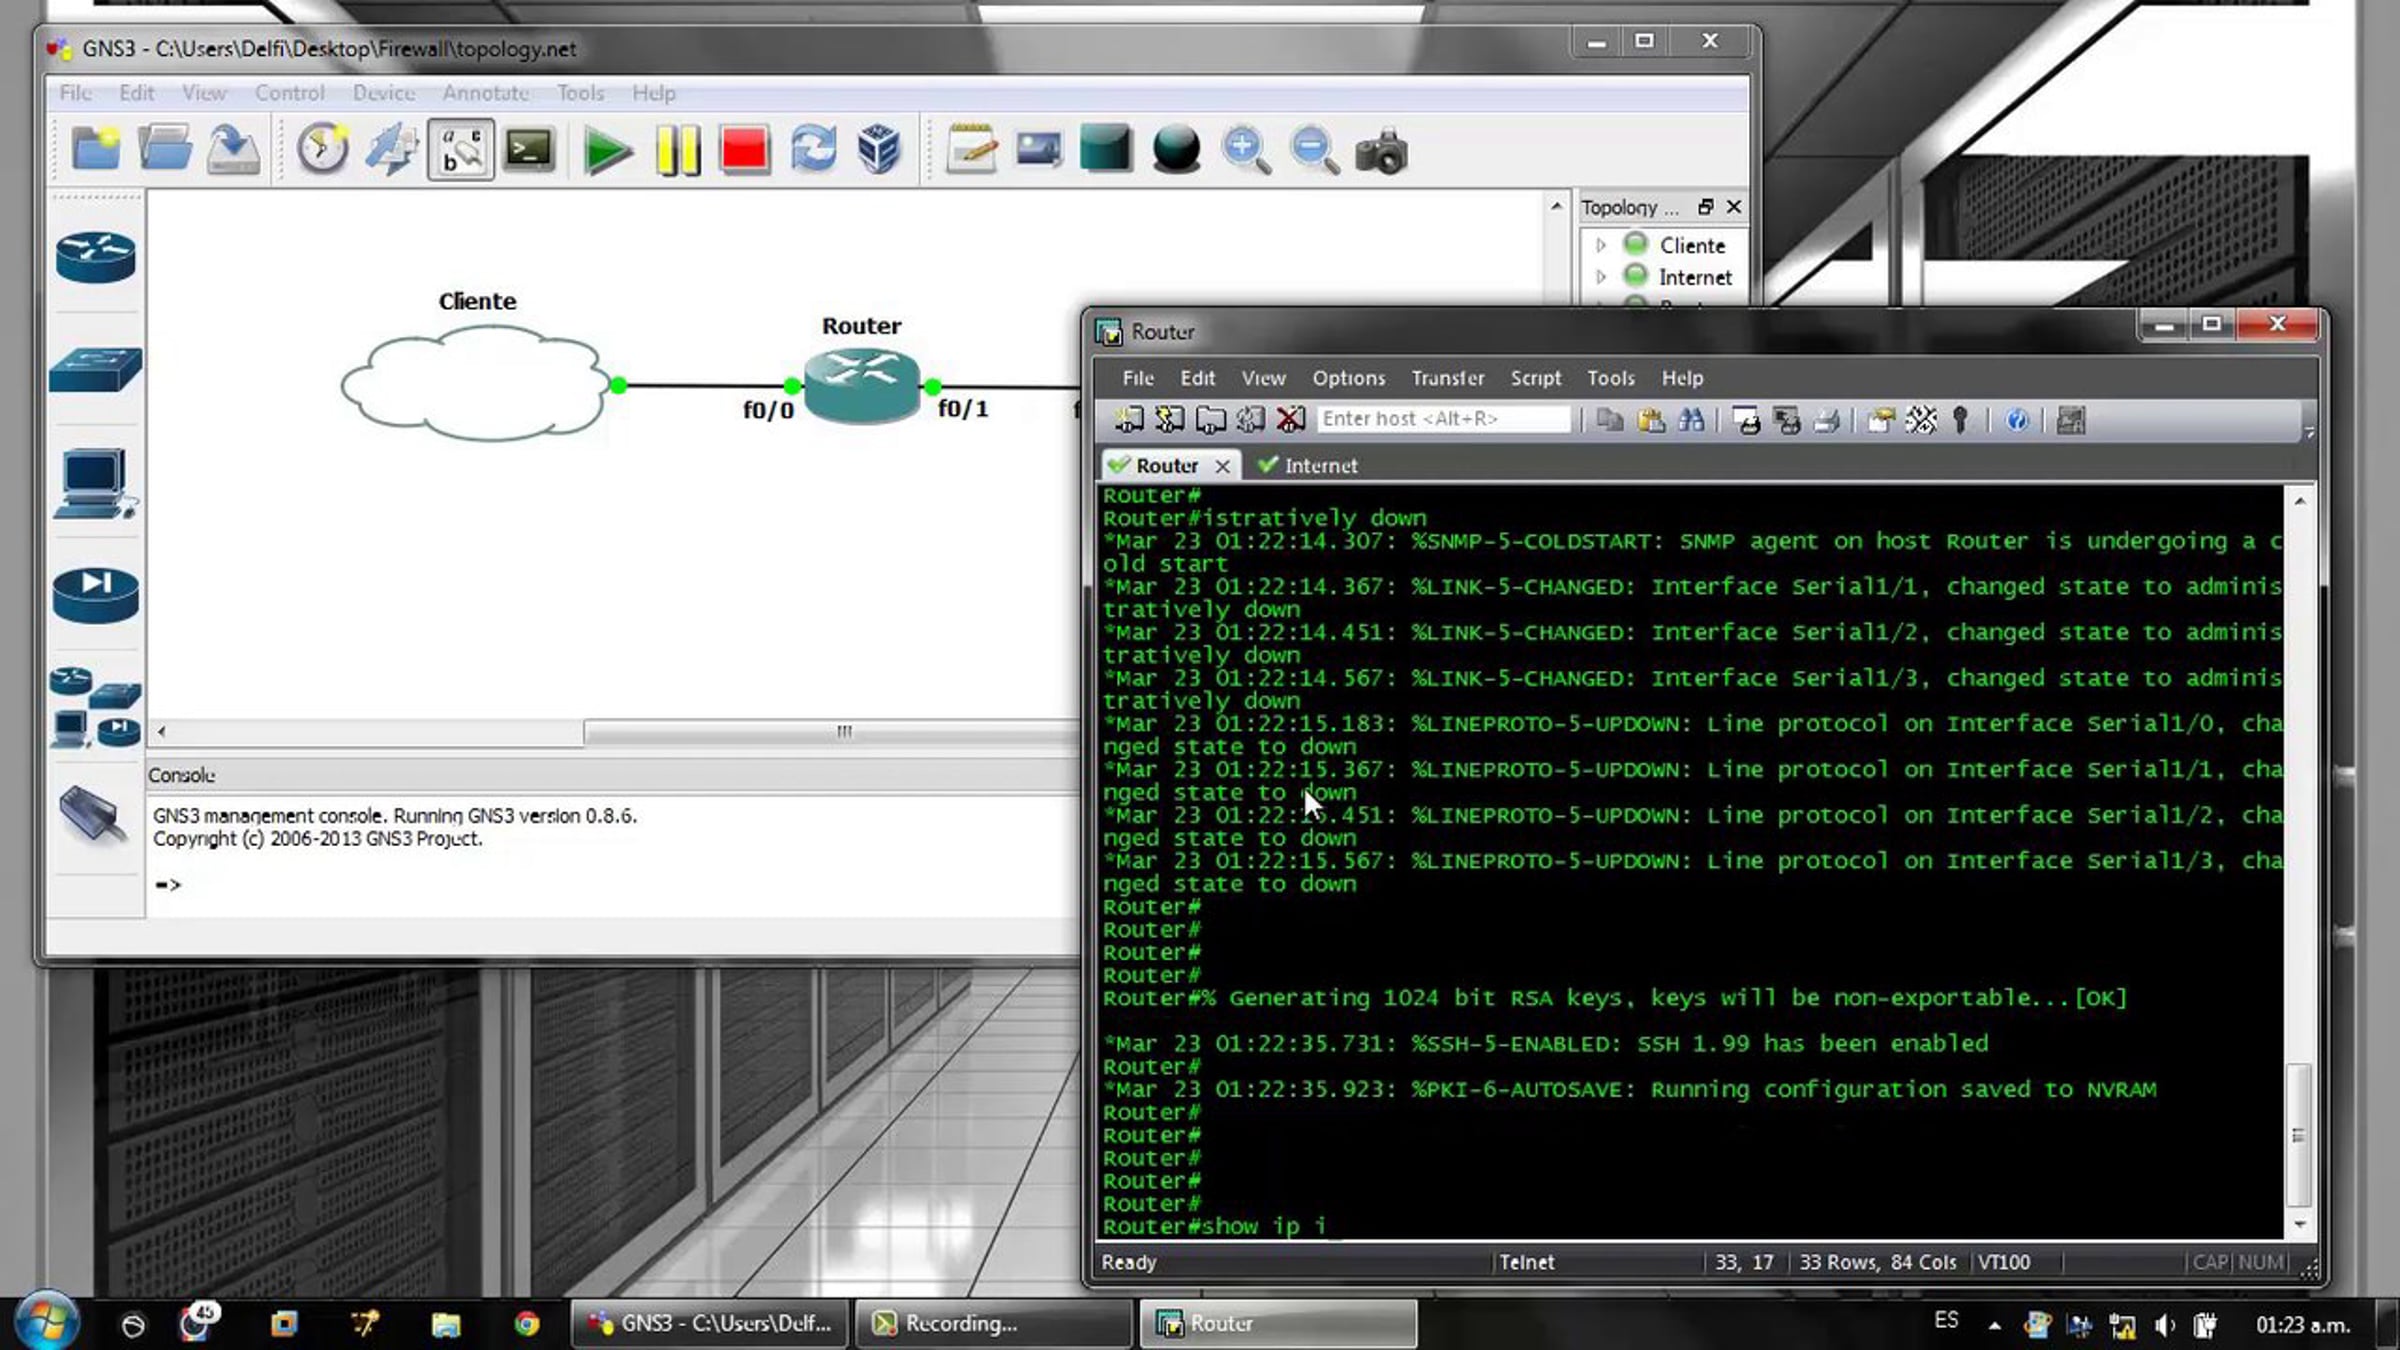The image size is (2400, 1350).
Task: Open the Options menu in Router window
Action: click(x=1349, y=378)
